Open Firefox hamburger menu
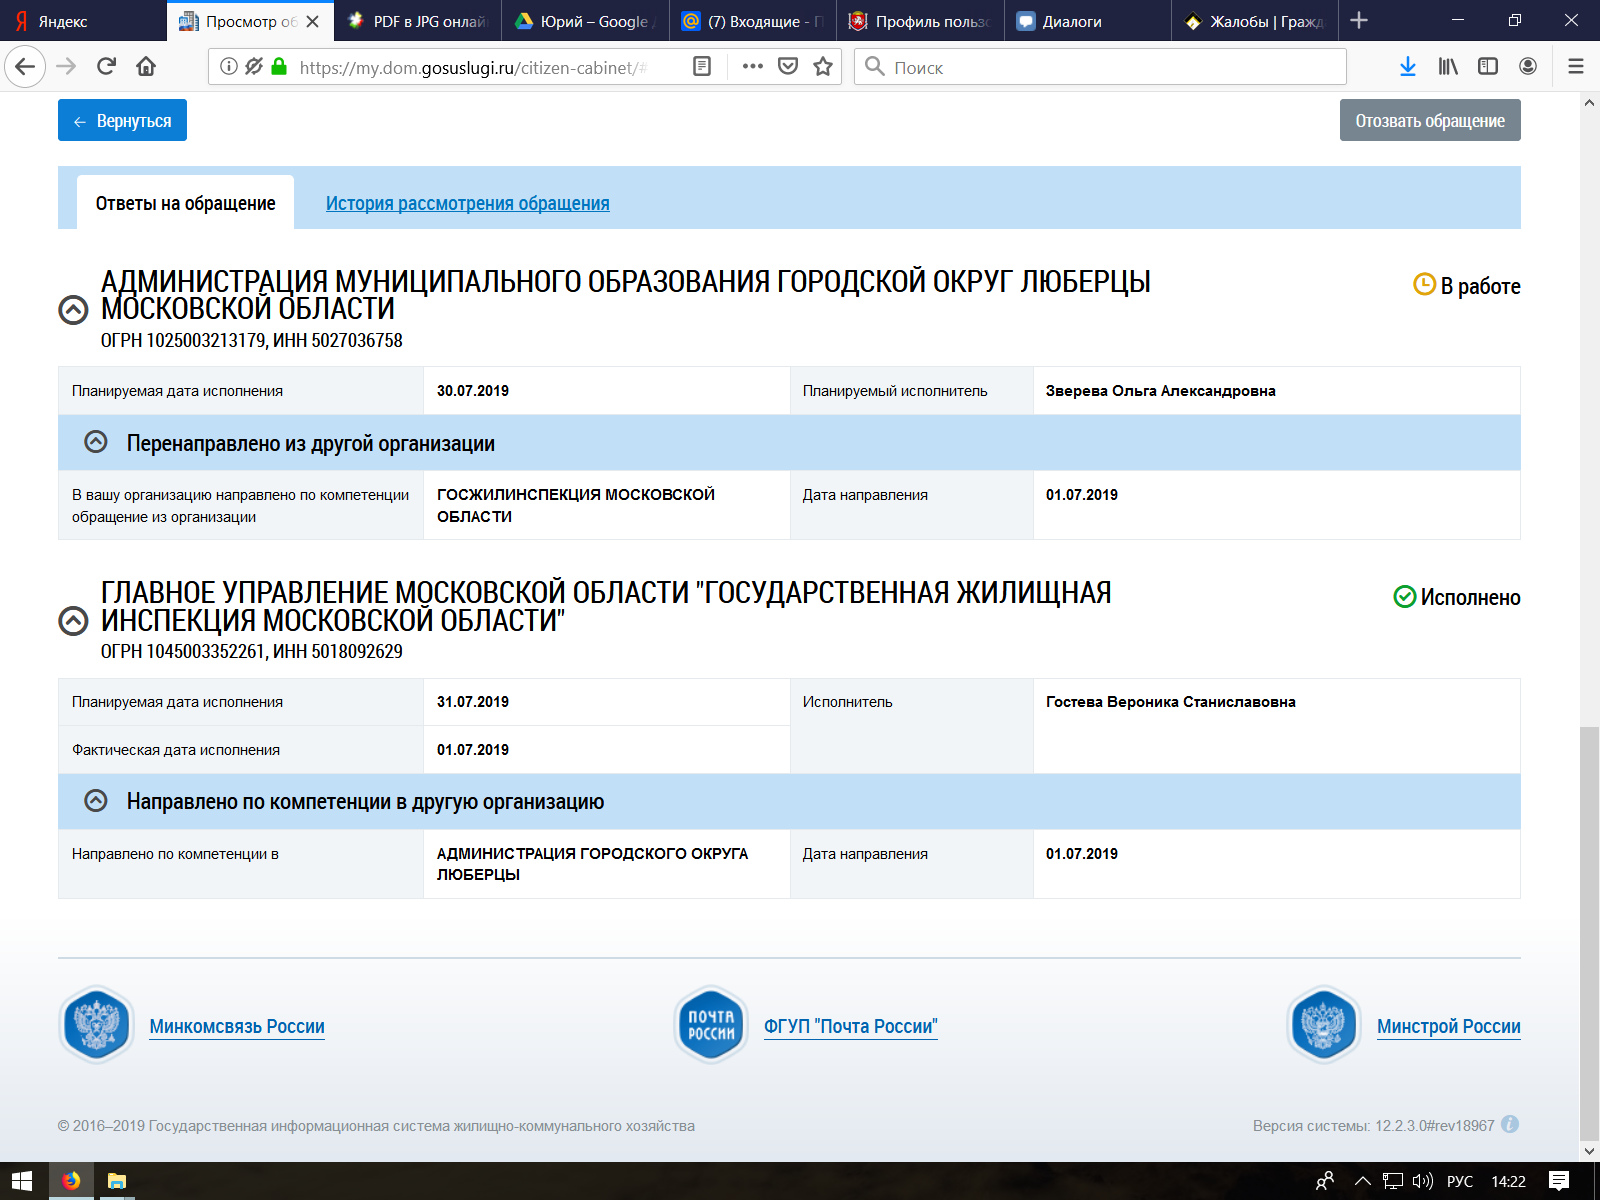The width and height of the screenshot is (1600, 1200). (x=1576, y=66)
